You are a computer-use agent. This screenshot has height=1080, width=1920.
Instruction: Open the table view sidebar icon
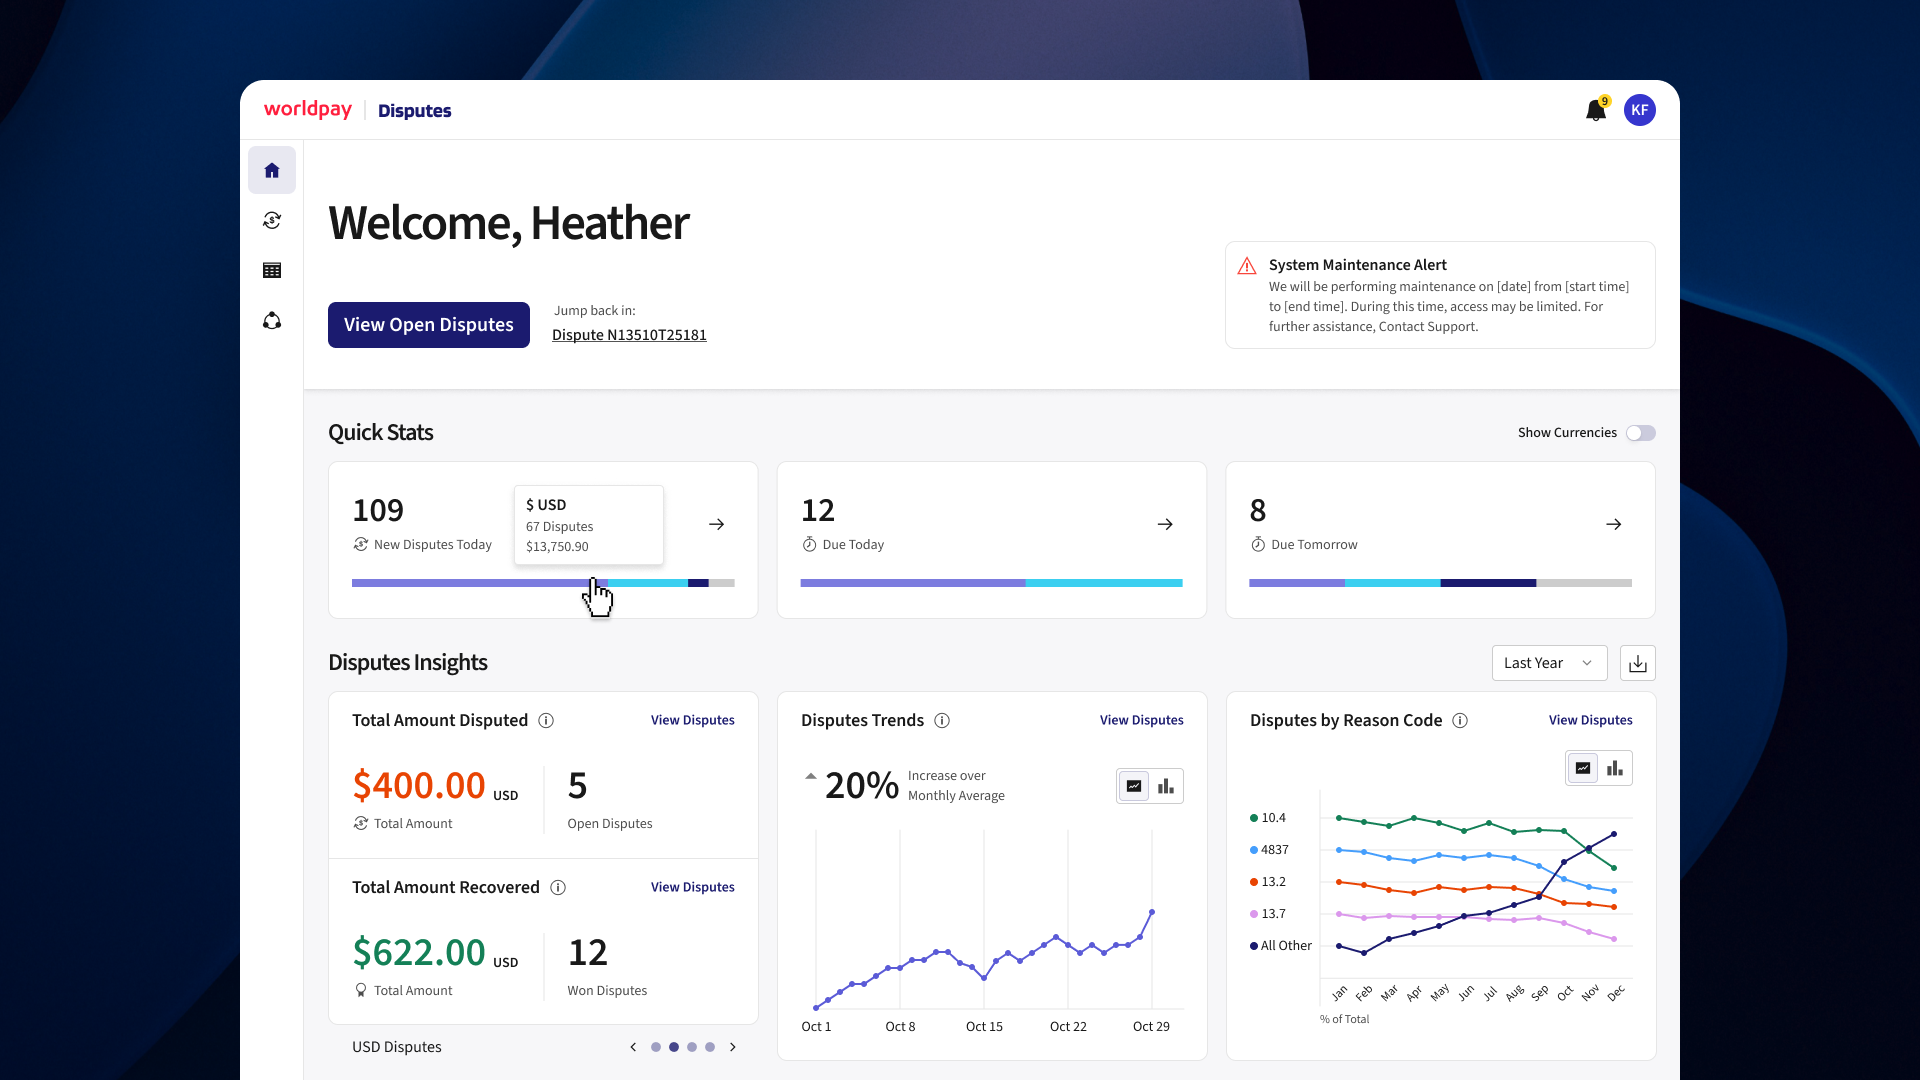(x=272, y=270)
